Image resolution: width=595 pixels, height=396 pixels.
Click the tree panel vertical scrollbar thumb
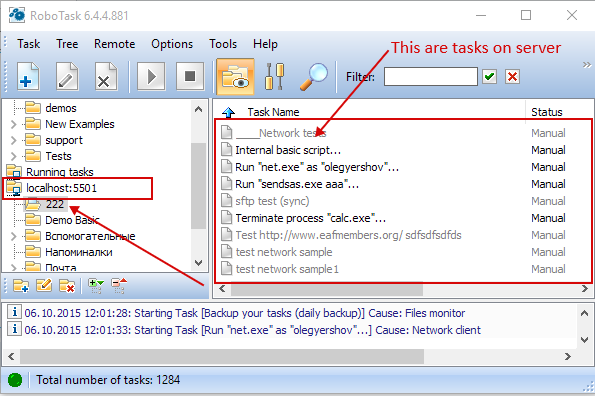[x=198, y=186]
